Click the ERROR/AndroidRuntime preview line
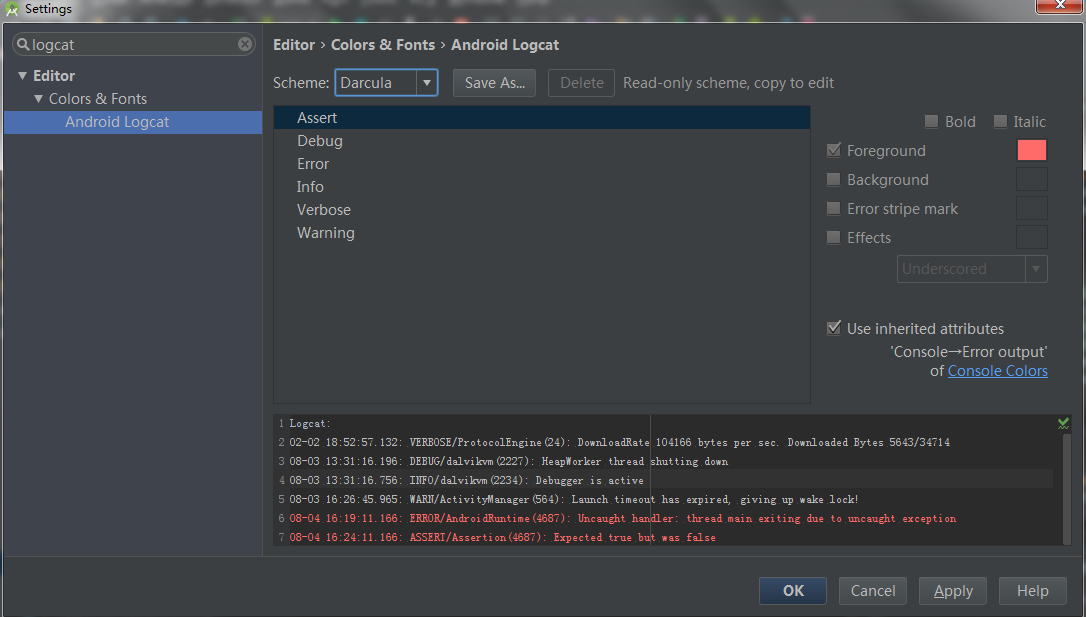This screenshot has height=617, width=1086. 623,518
